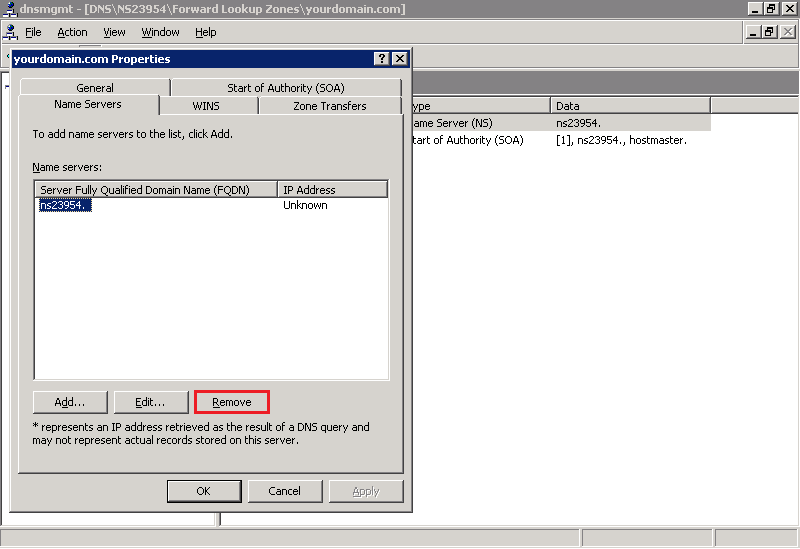Click the Type column header in main window
Screen dimensions: 800x549
click(481, 106)
